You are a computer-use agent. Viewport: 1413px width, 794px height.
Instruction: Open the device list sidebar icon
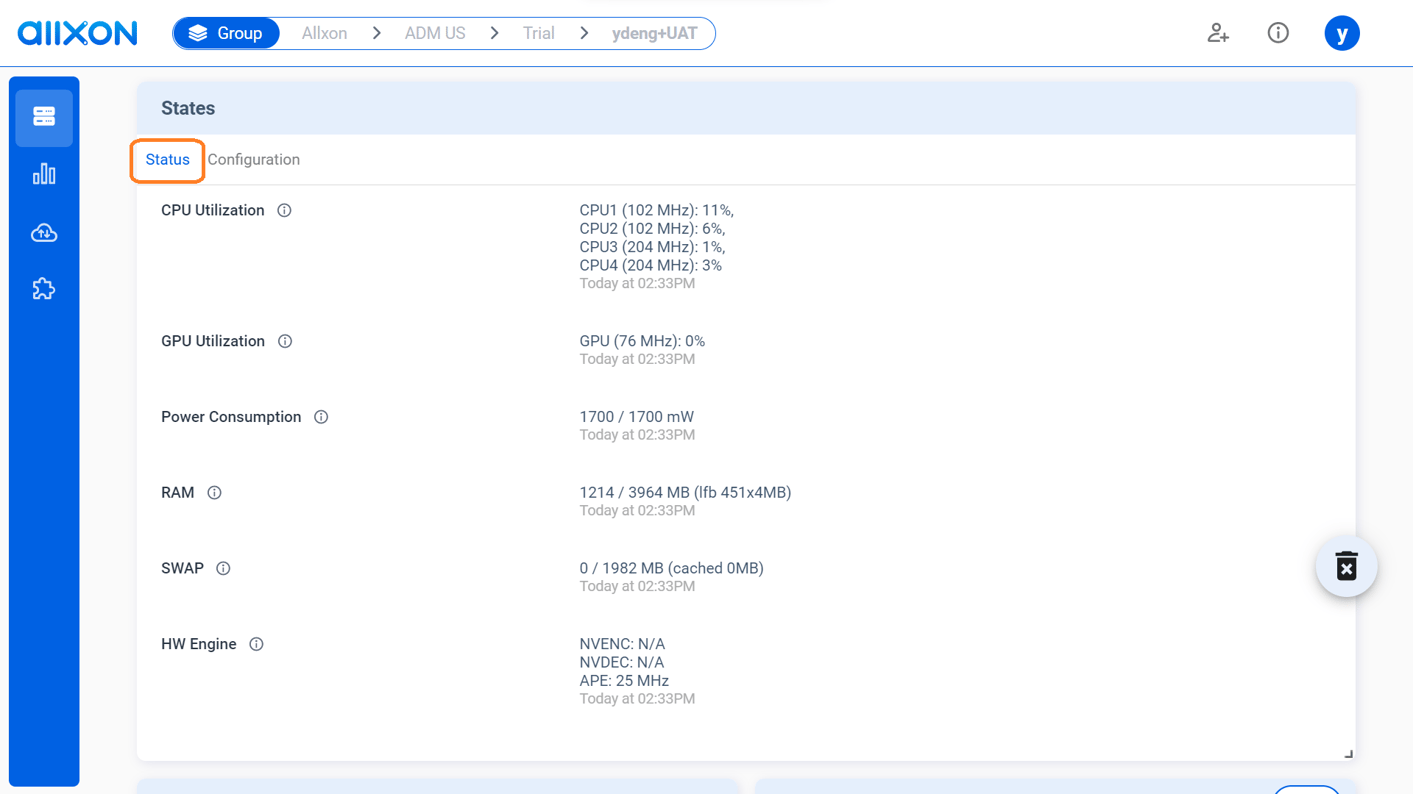pos(44,117)
